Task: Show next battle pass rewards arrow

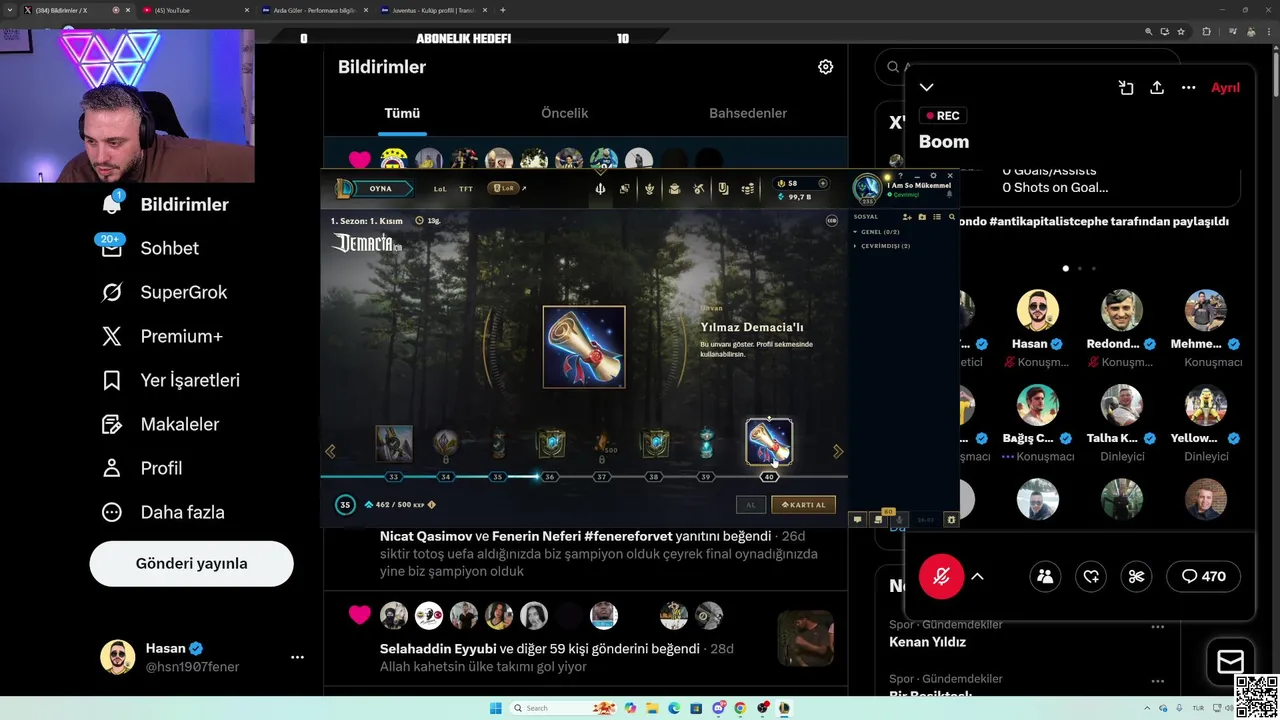Action: click(x=838, y=452)
